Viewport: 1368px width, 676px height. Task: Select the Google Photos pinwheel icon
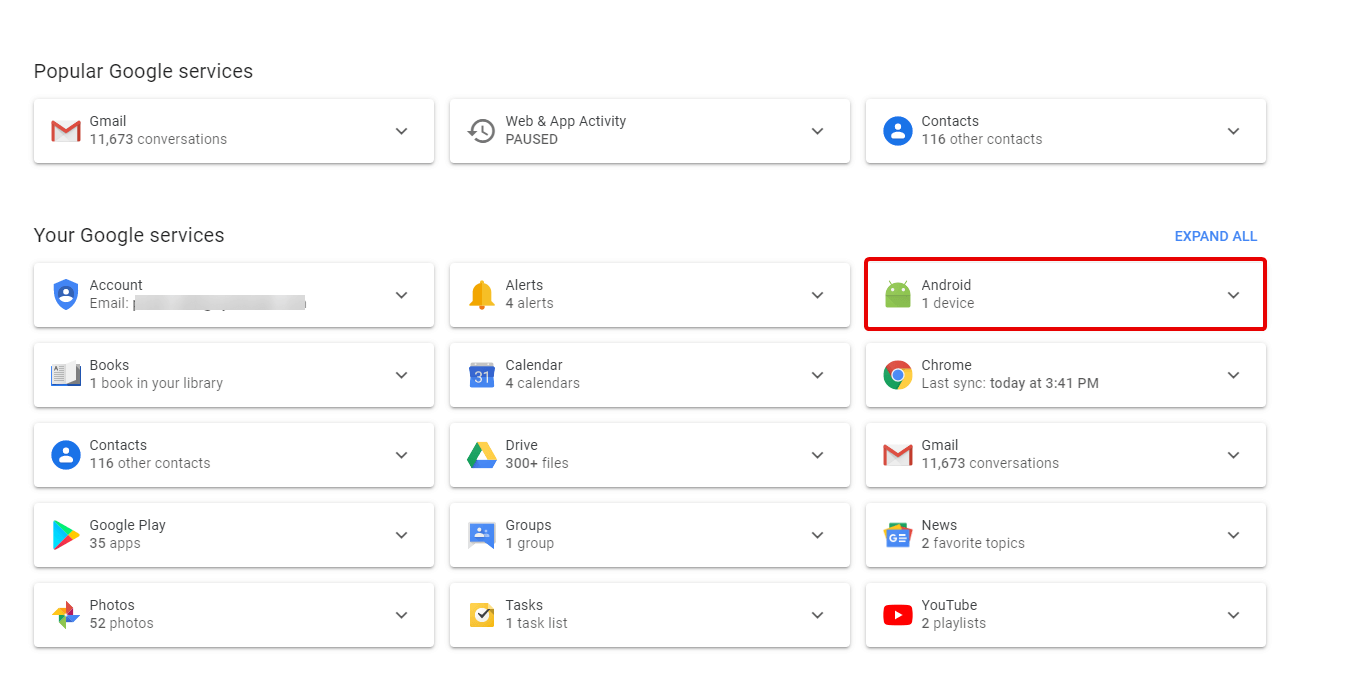[x=64, y=614]
